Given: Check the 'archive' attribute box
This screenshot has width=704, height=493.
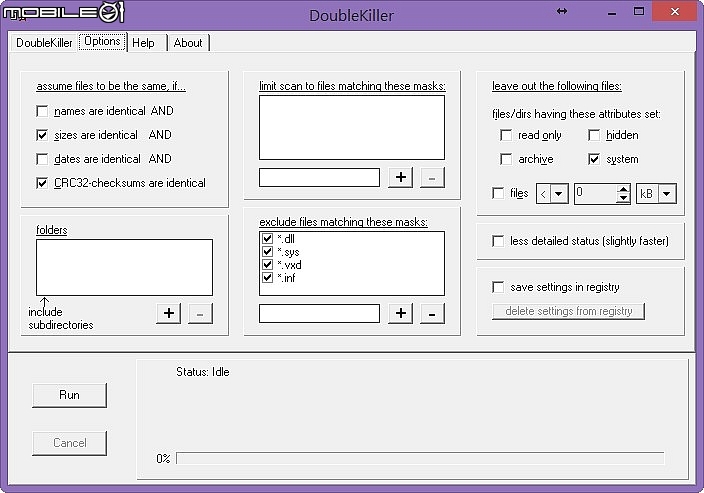Looking at the screenshot, I should coord(506,159).
